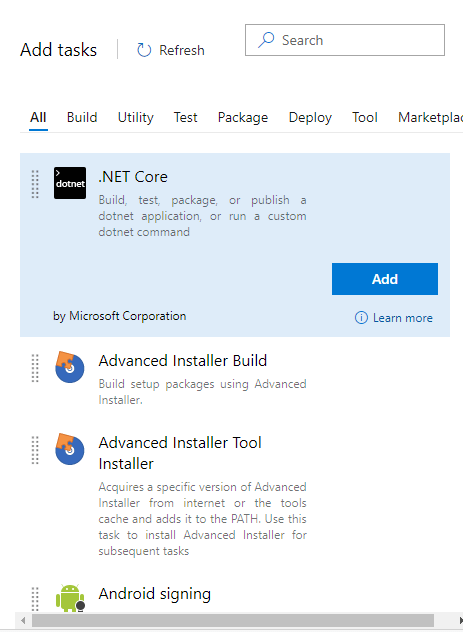The width and height of the screenshot is (463, 632).
Task: Select the .NET Core title
Action: point(133,177)
